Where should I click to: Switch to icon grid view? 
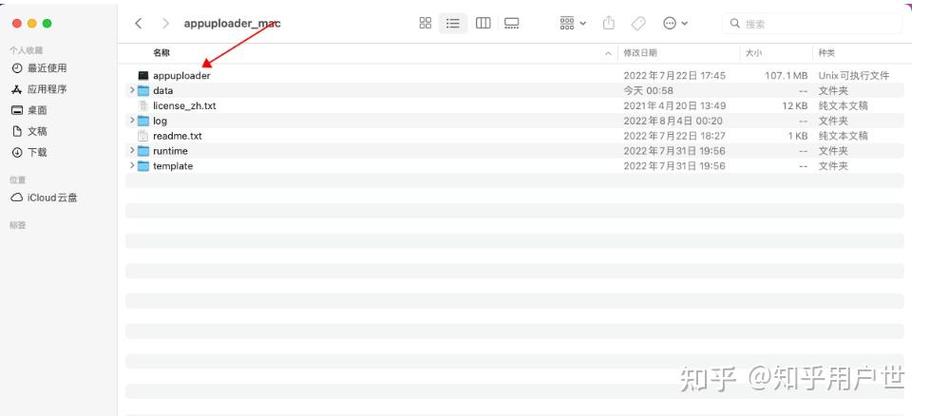(x=425, y=23)
